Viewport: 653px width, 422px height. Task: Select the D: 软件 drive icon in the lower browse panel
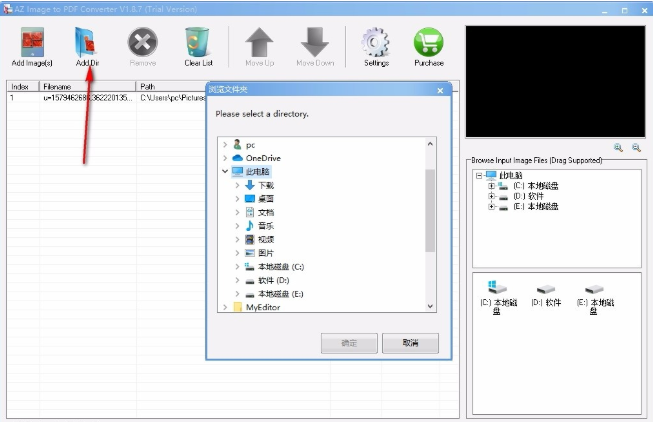pos(546,289)
